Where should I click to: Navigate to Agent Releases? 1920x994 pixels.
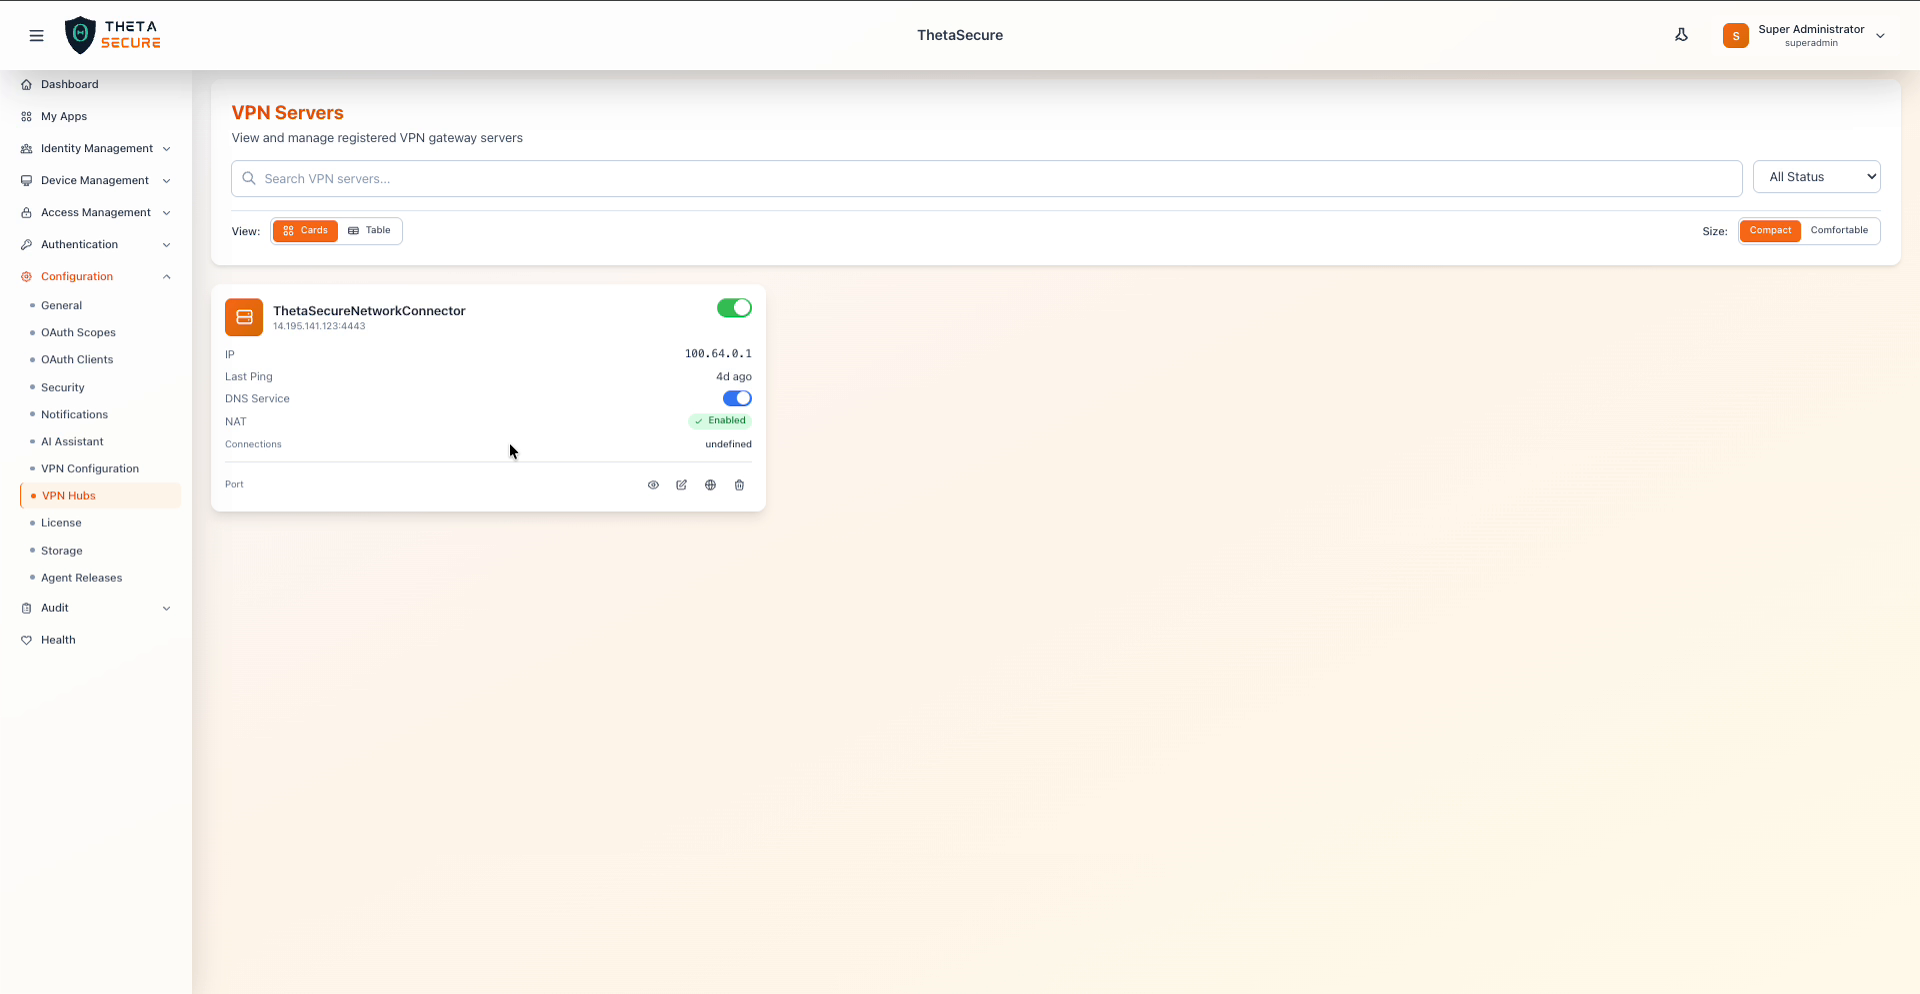[82, 577]
